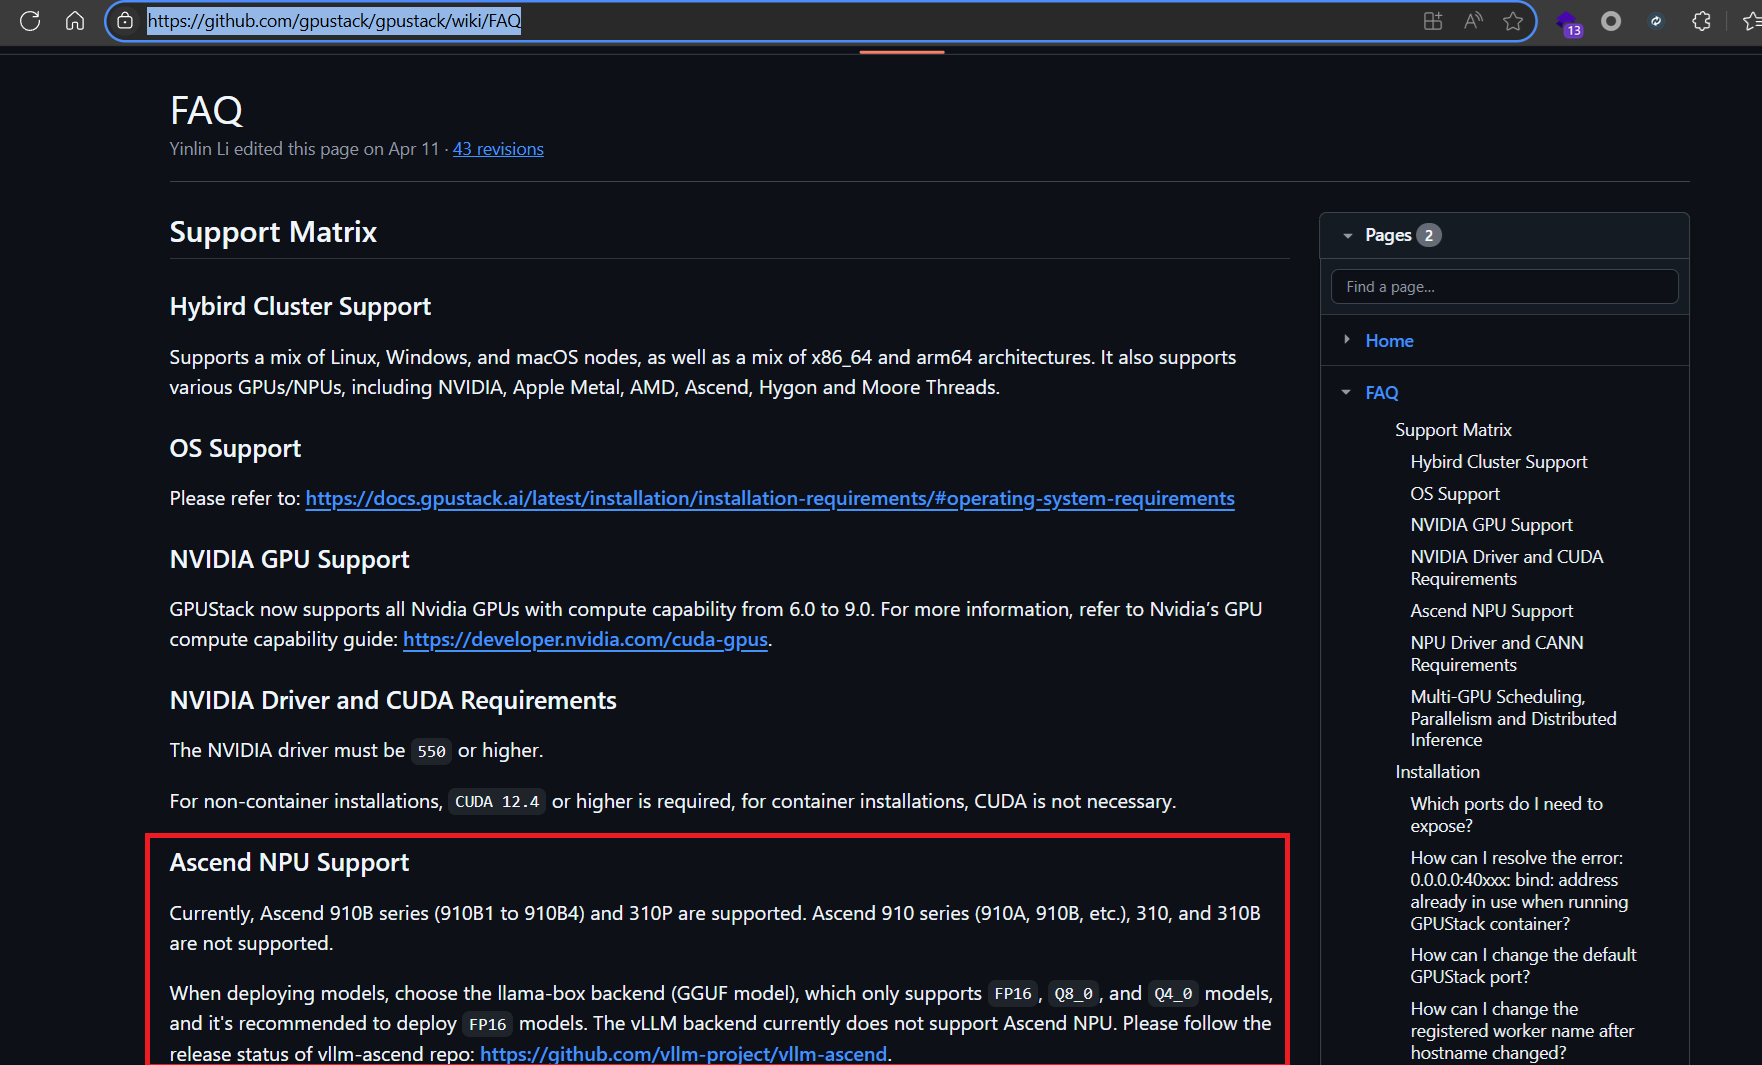Click the Pages panel title
Screen dimensions: 1762x1065
(1388, 236)
